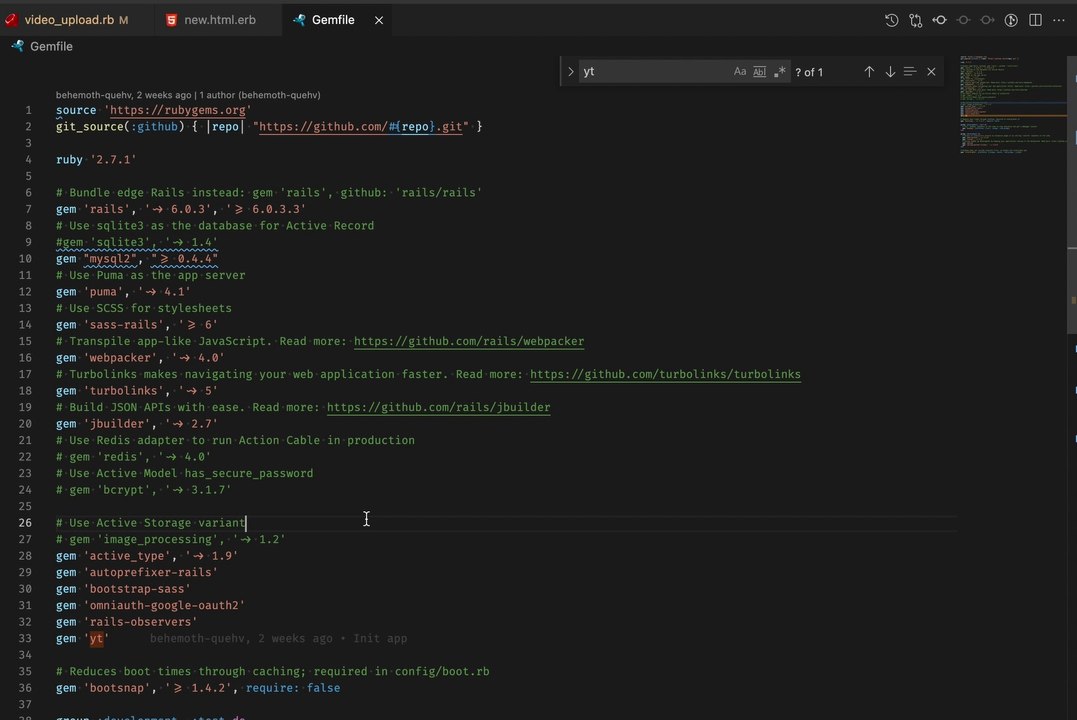Open the rails/webpacker GitHub link
This screenshot has height=720, width=1077.
point(469,341)
